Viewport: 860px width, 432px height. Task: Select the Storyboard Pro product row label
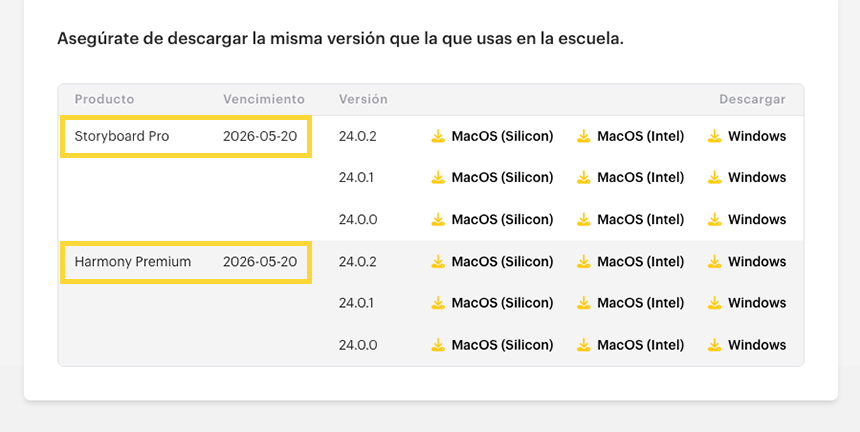[122, 136]
